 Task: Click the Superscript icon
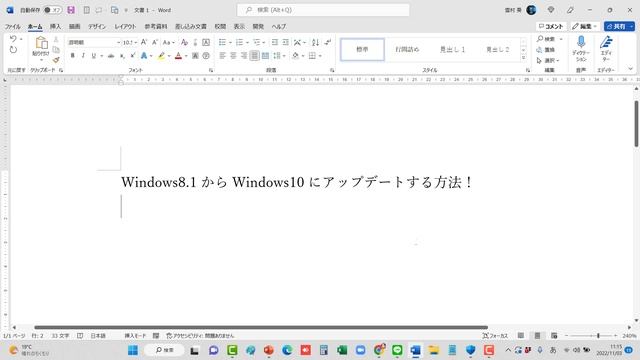[133, 56]
